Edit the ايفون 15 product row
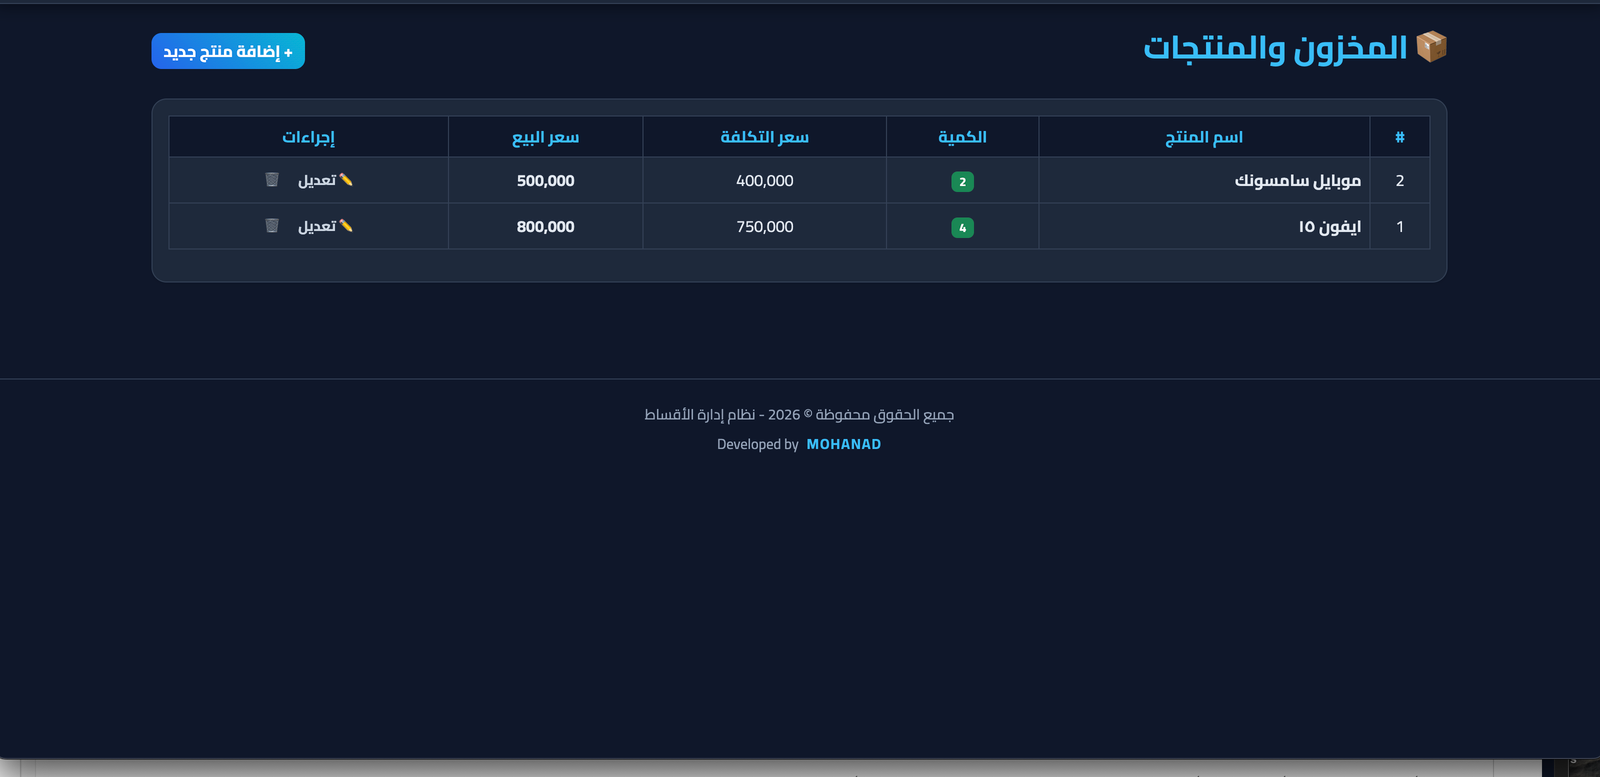The height and width of the screenshot is (777, 1600). coord(325,226)
